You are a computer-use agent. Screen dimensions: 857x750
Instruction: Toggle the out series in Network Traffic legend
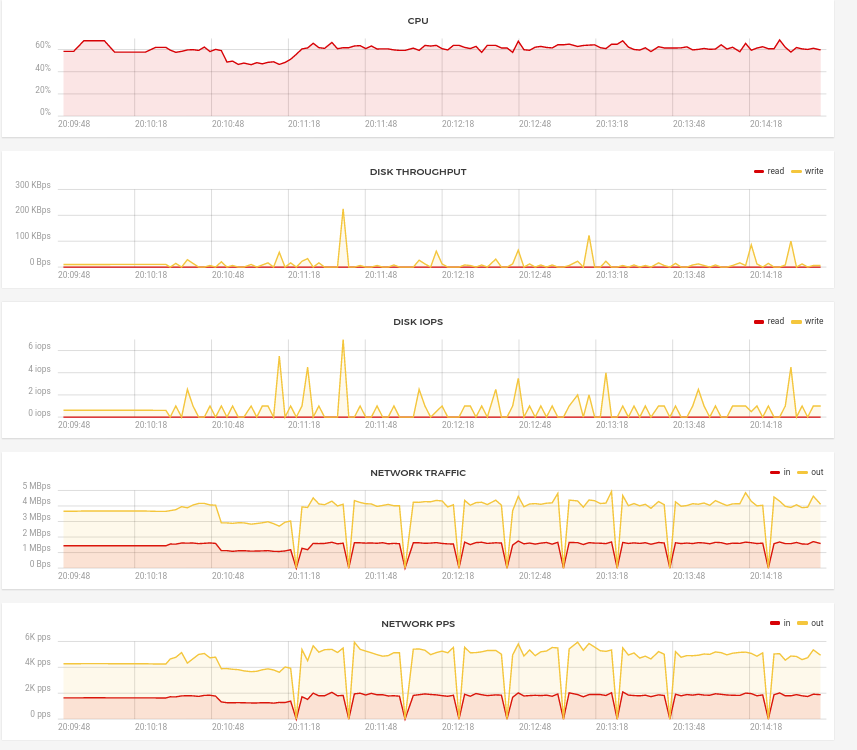(x=811, y=472)
